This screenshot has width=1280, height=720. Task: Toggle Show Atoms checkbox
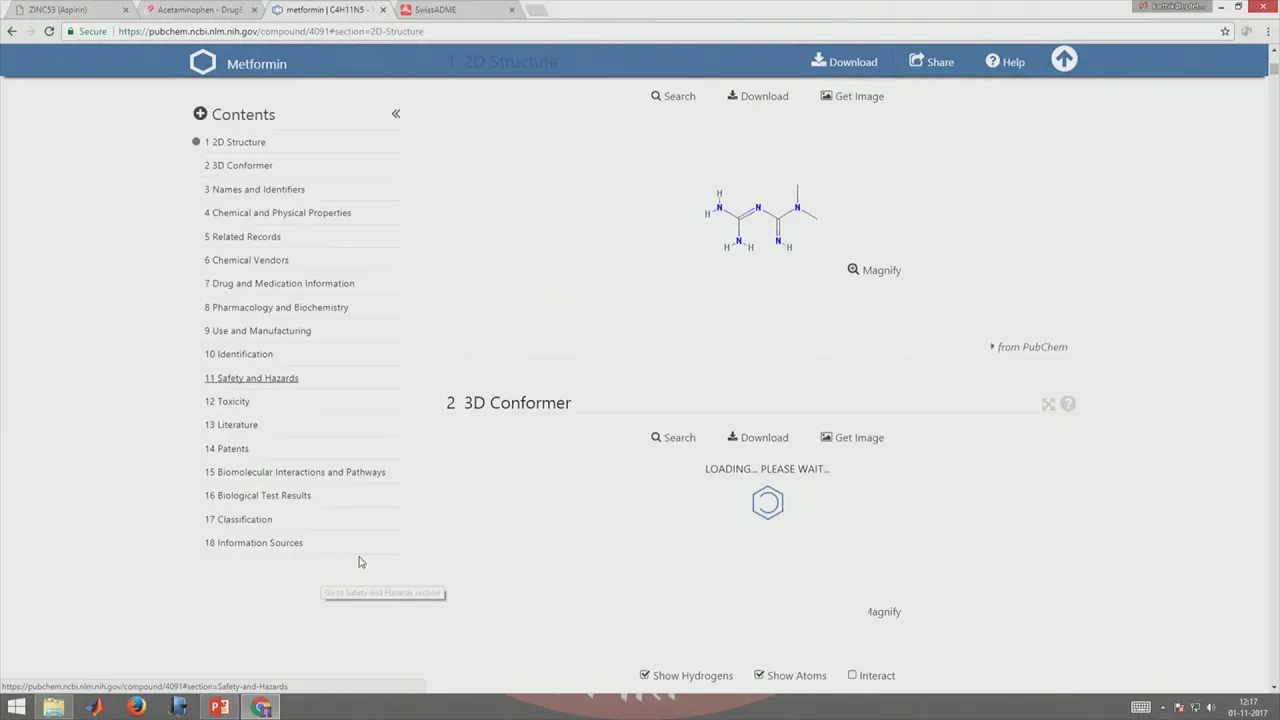click(759, 675)
